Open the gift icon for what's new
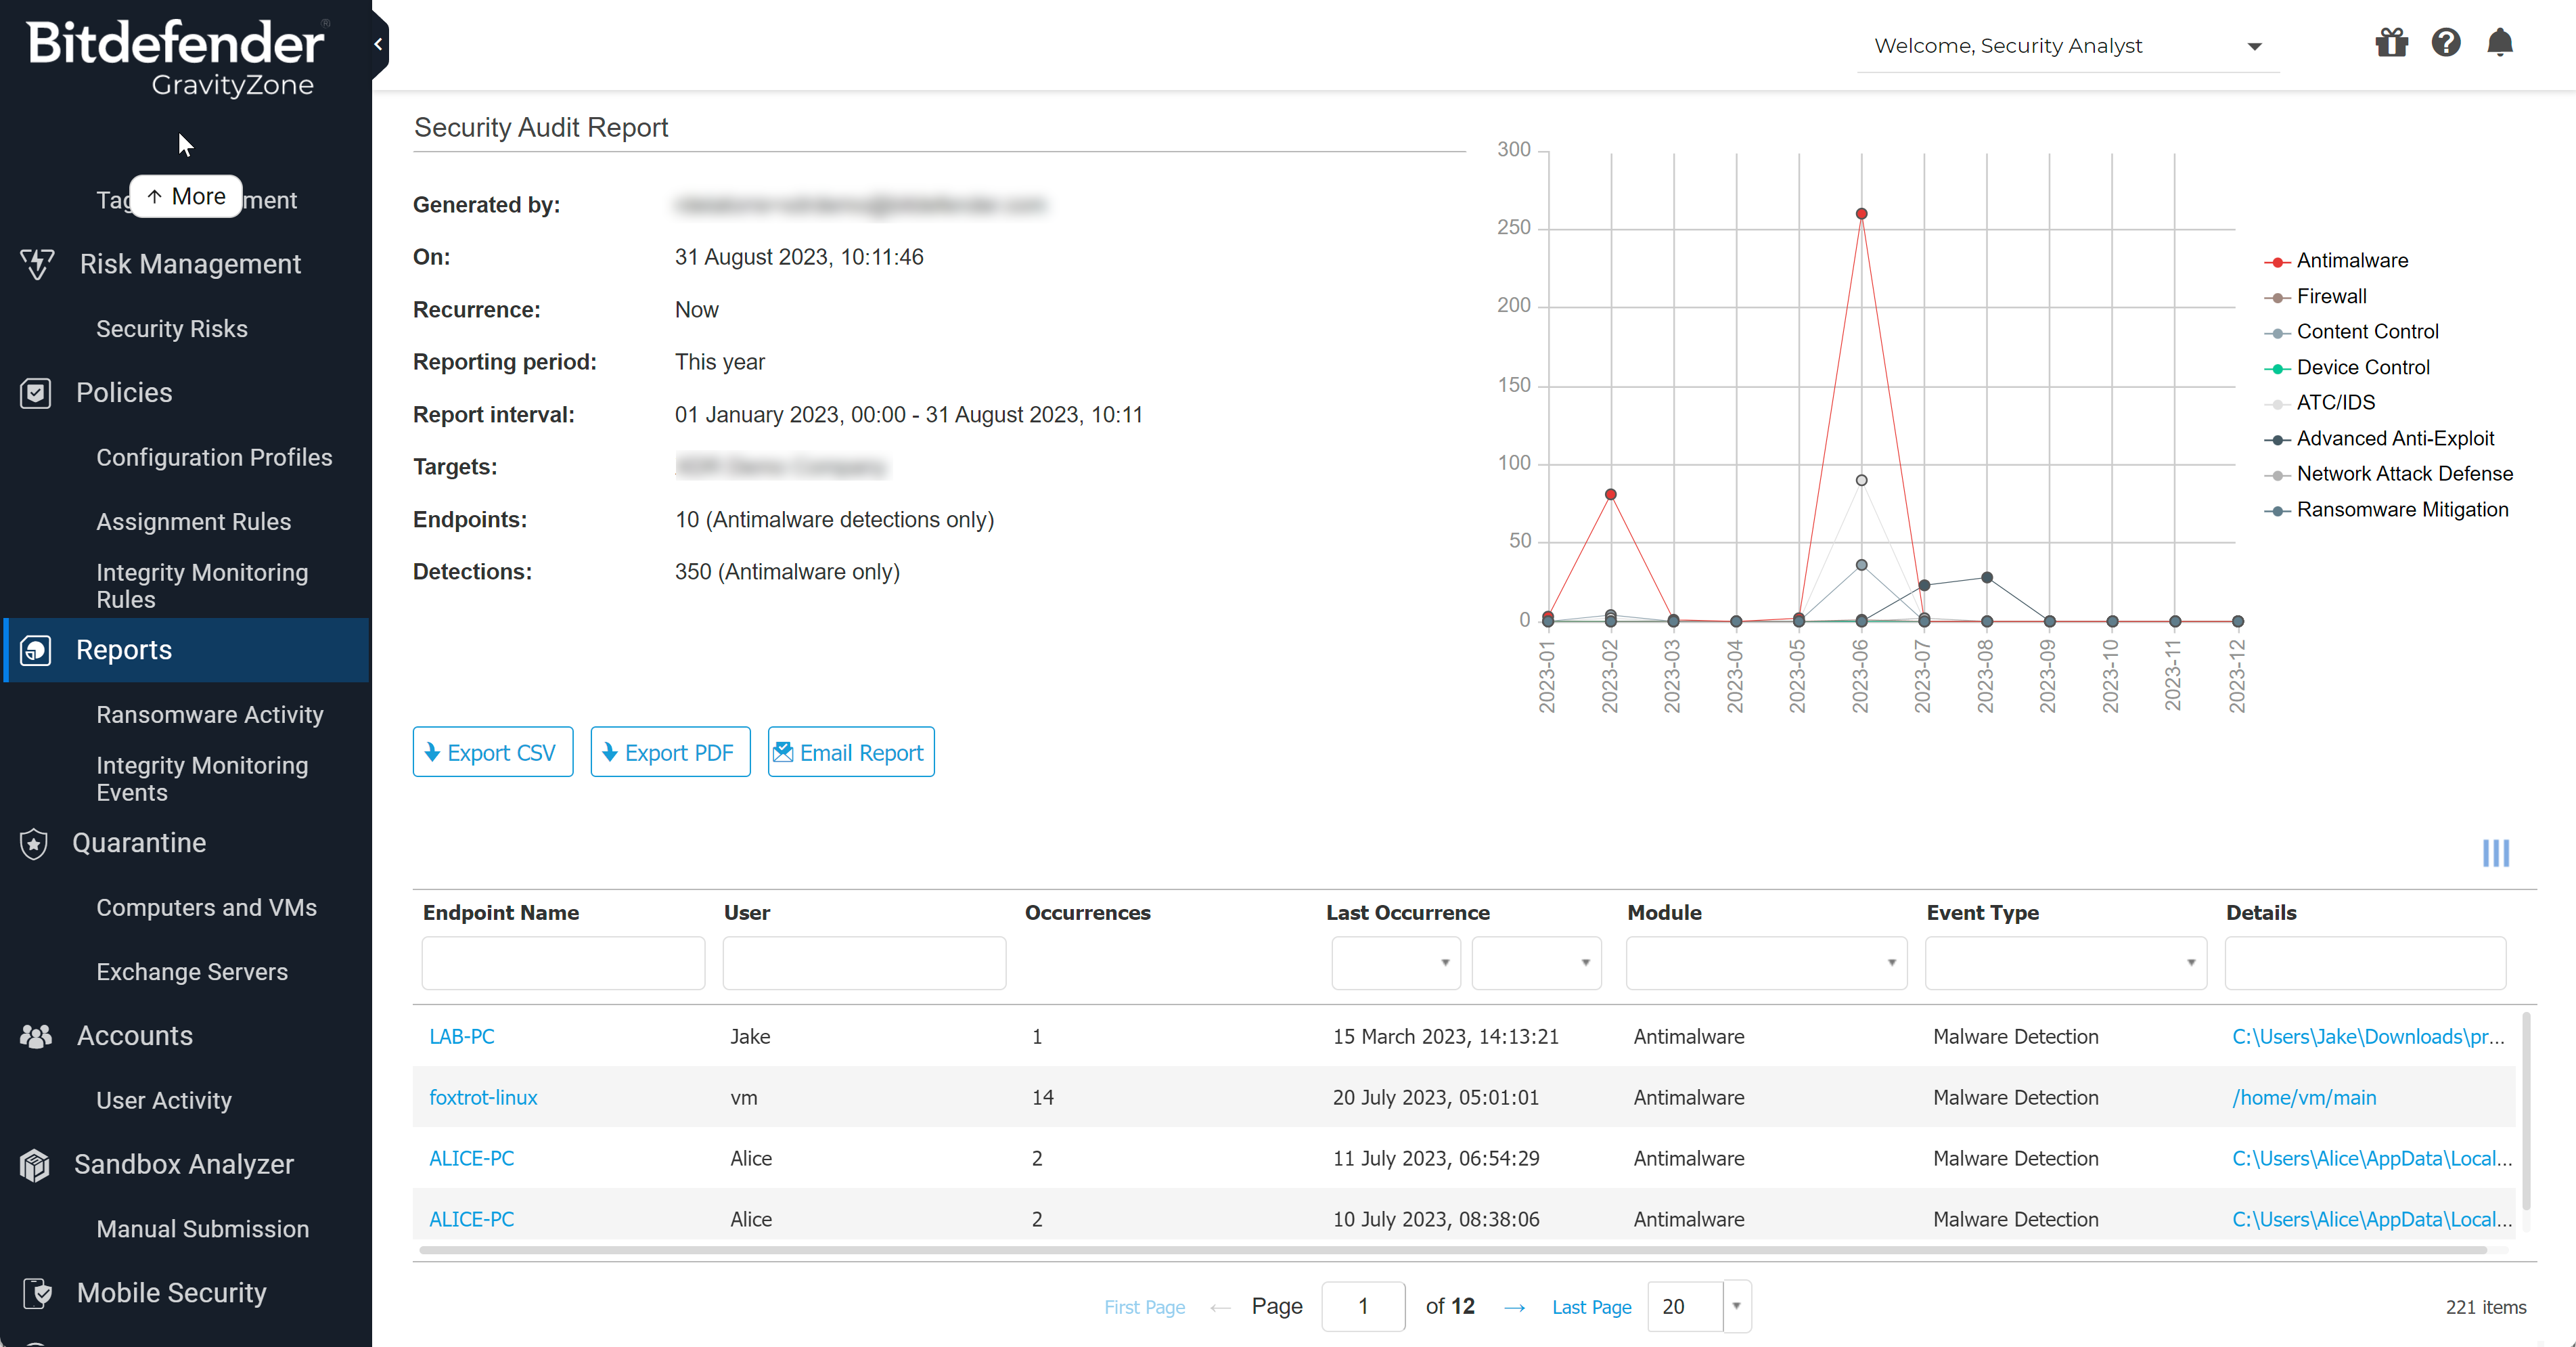2576x1347 pixels. click(x=2392, y=43)
